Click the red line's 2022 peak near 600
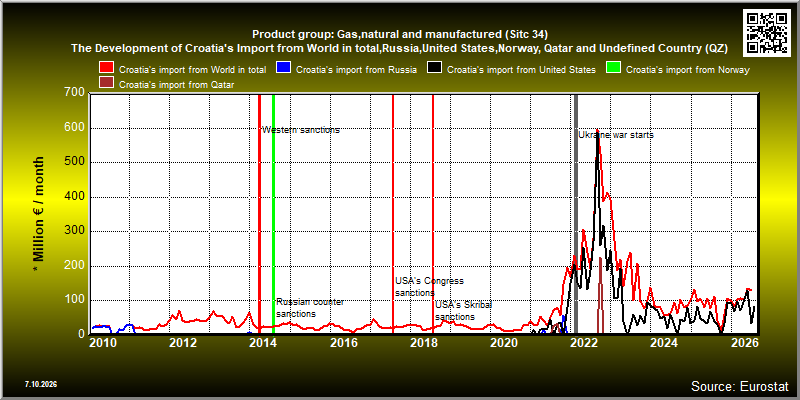 click(597, 132)
